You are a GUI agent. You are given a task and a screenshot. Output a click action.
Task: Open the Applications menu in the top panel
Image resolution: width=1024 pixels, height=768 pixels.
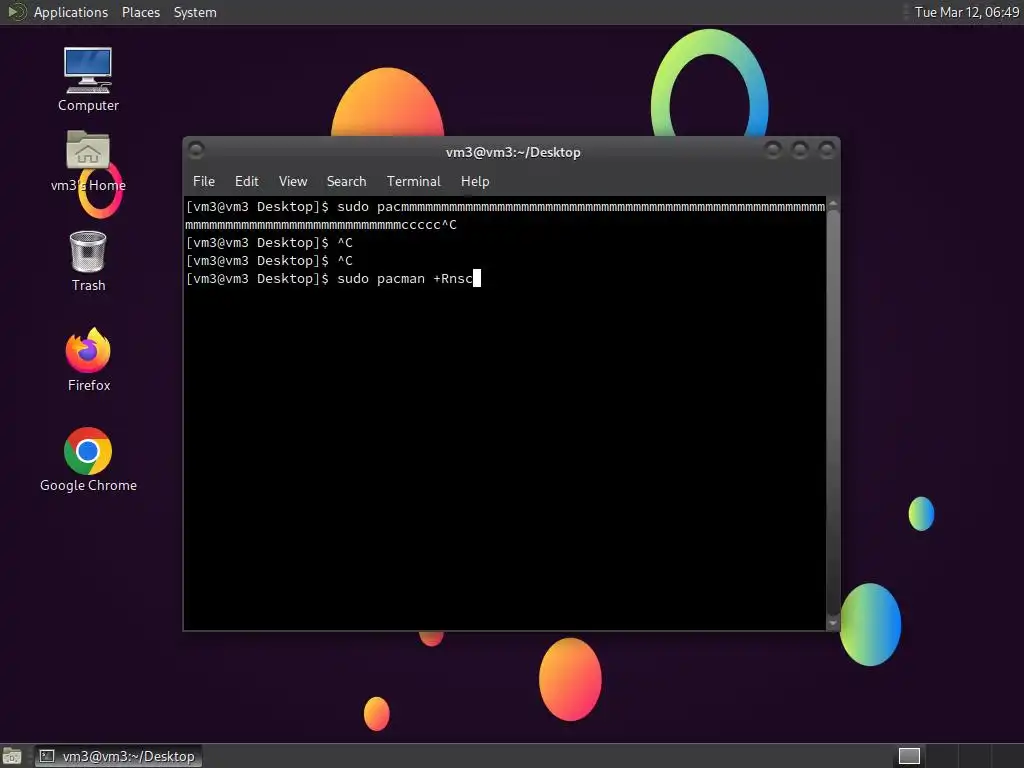coord(71,12)
